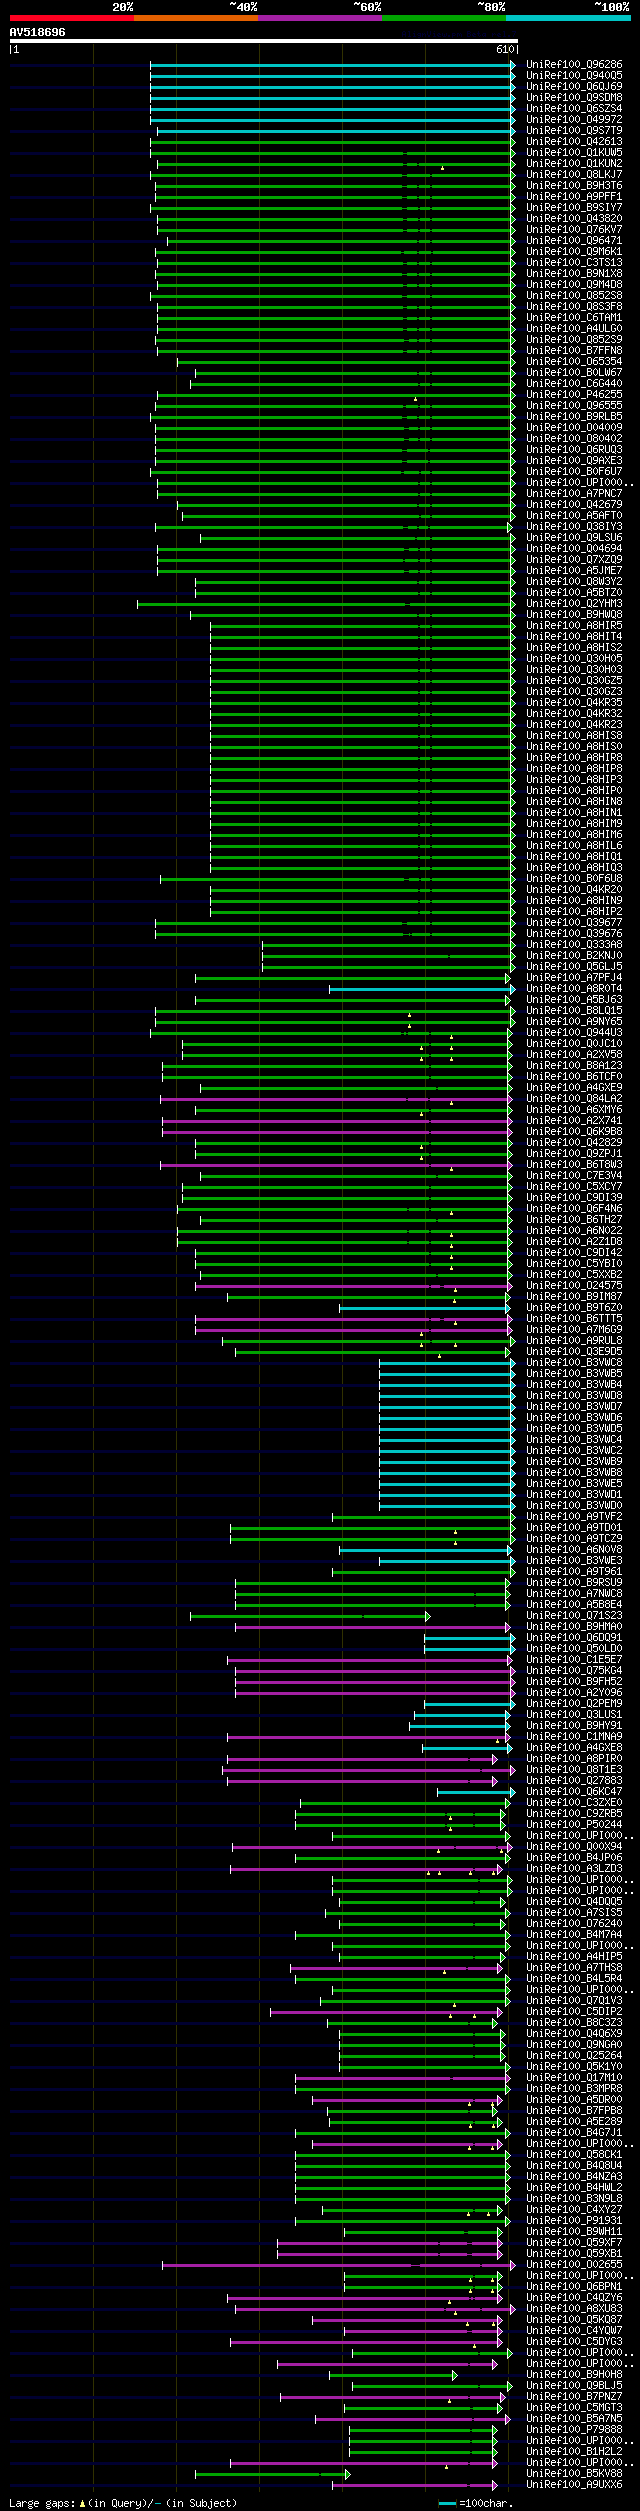640x2511 pixels.
Task: Open hit UniRef100_Q6QJ69
Action: [x=574, y=87]
